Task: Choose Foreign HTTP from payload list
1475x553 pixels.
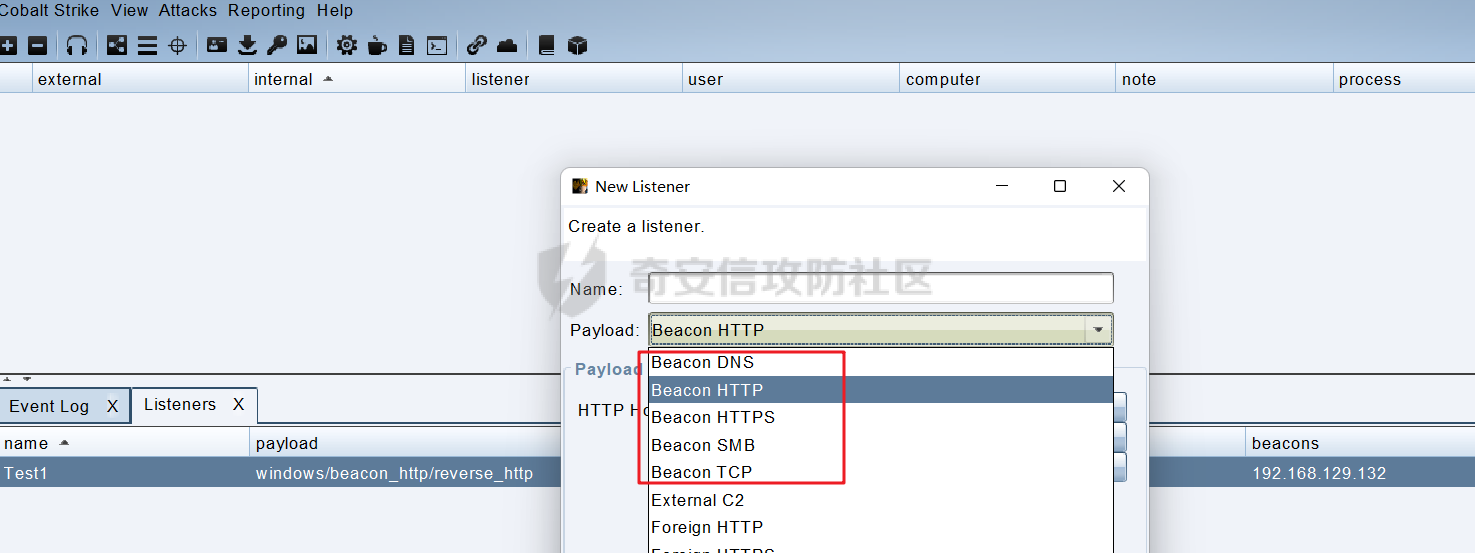Action: click(x=881, y=527)
